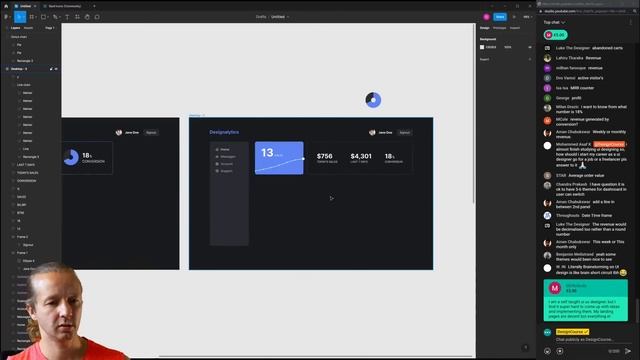This screenshot has width=640, height=360.
Task: Select the LAST 7 DAYS layer
Action: tap(26, 165)
